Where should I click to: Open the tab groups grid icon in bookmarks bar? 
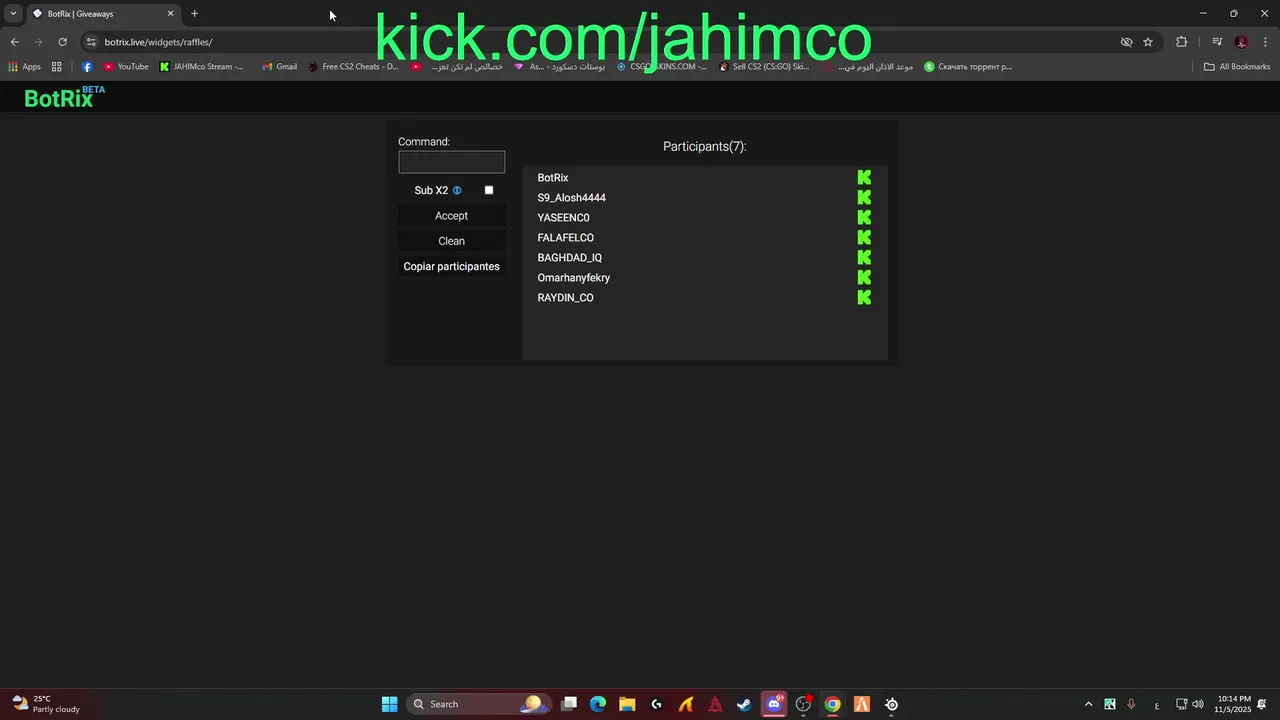click(57, 67)
